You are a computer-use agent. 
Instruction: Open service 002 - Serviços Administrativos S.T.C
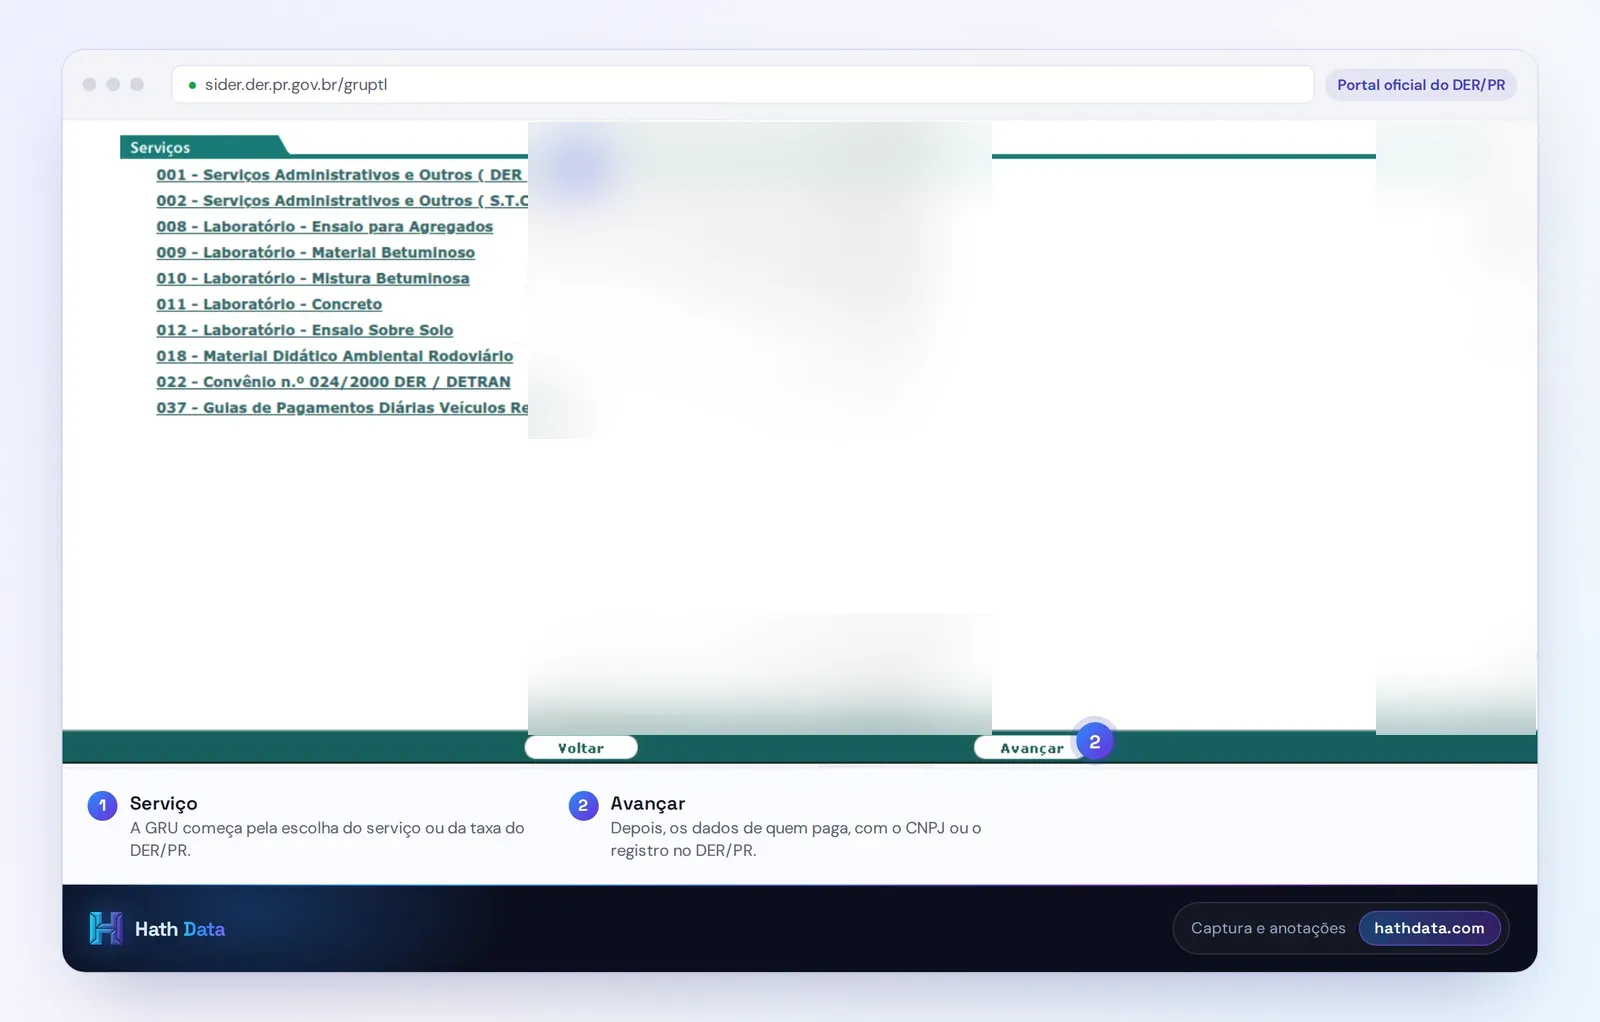click(x=341, y=201)
